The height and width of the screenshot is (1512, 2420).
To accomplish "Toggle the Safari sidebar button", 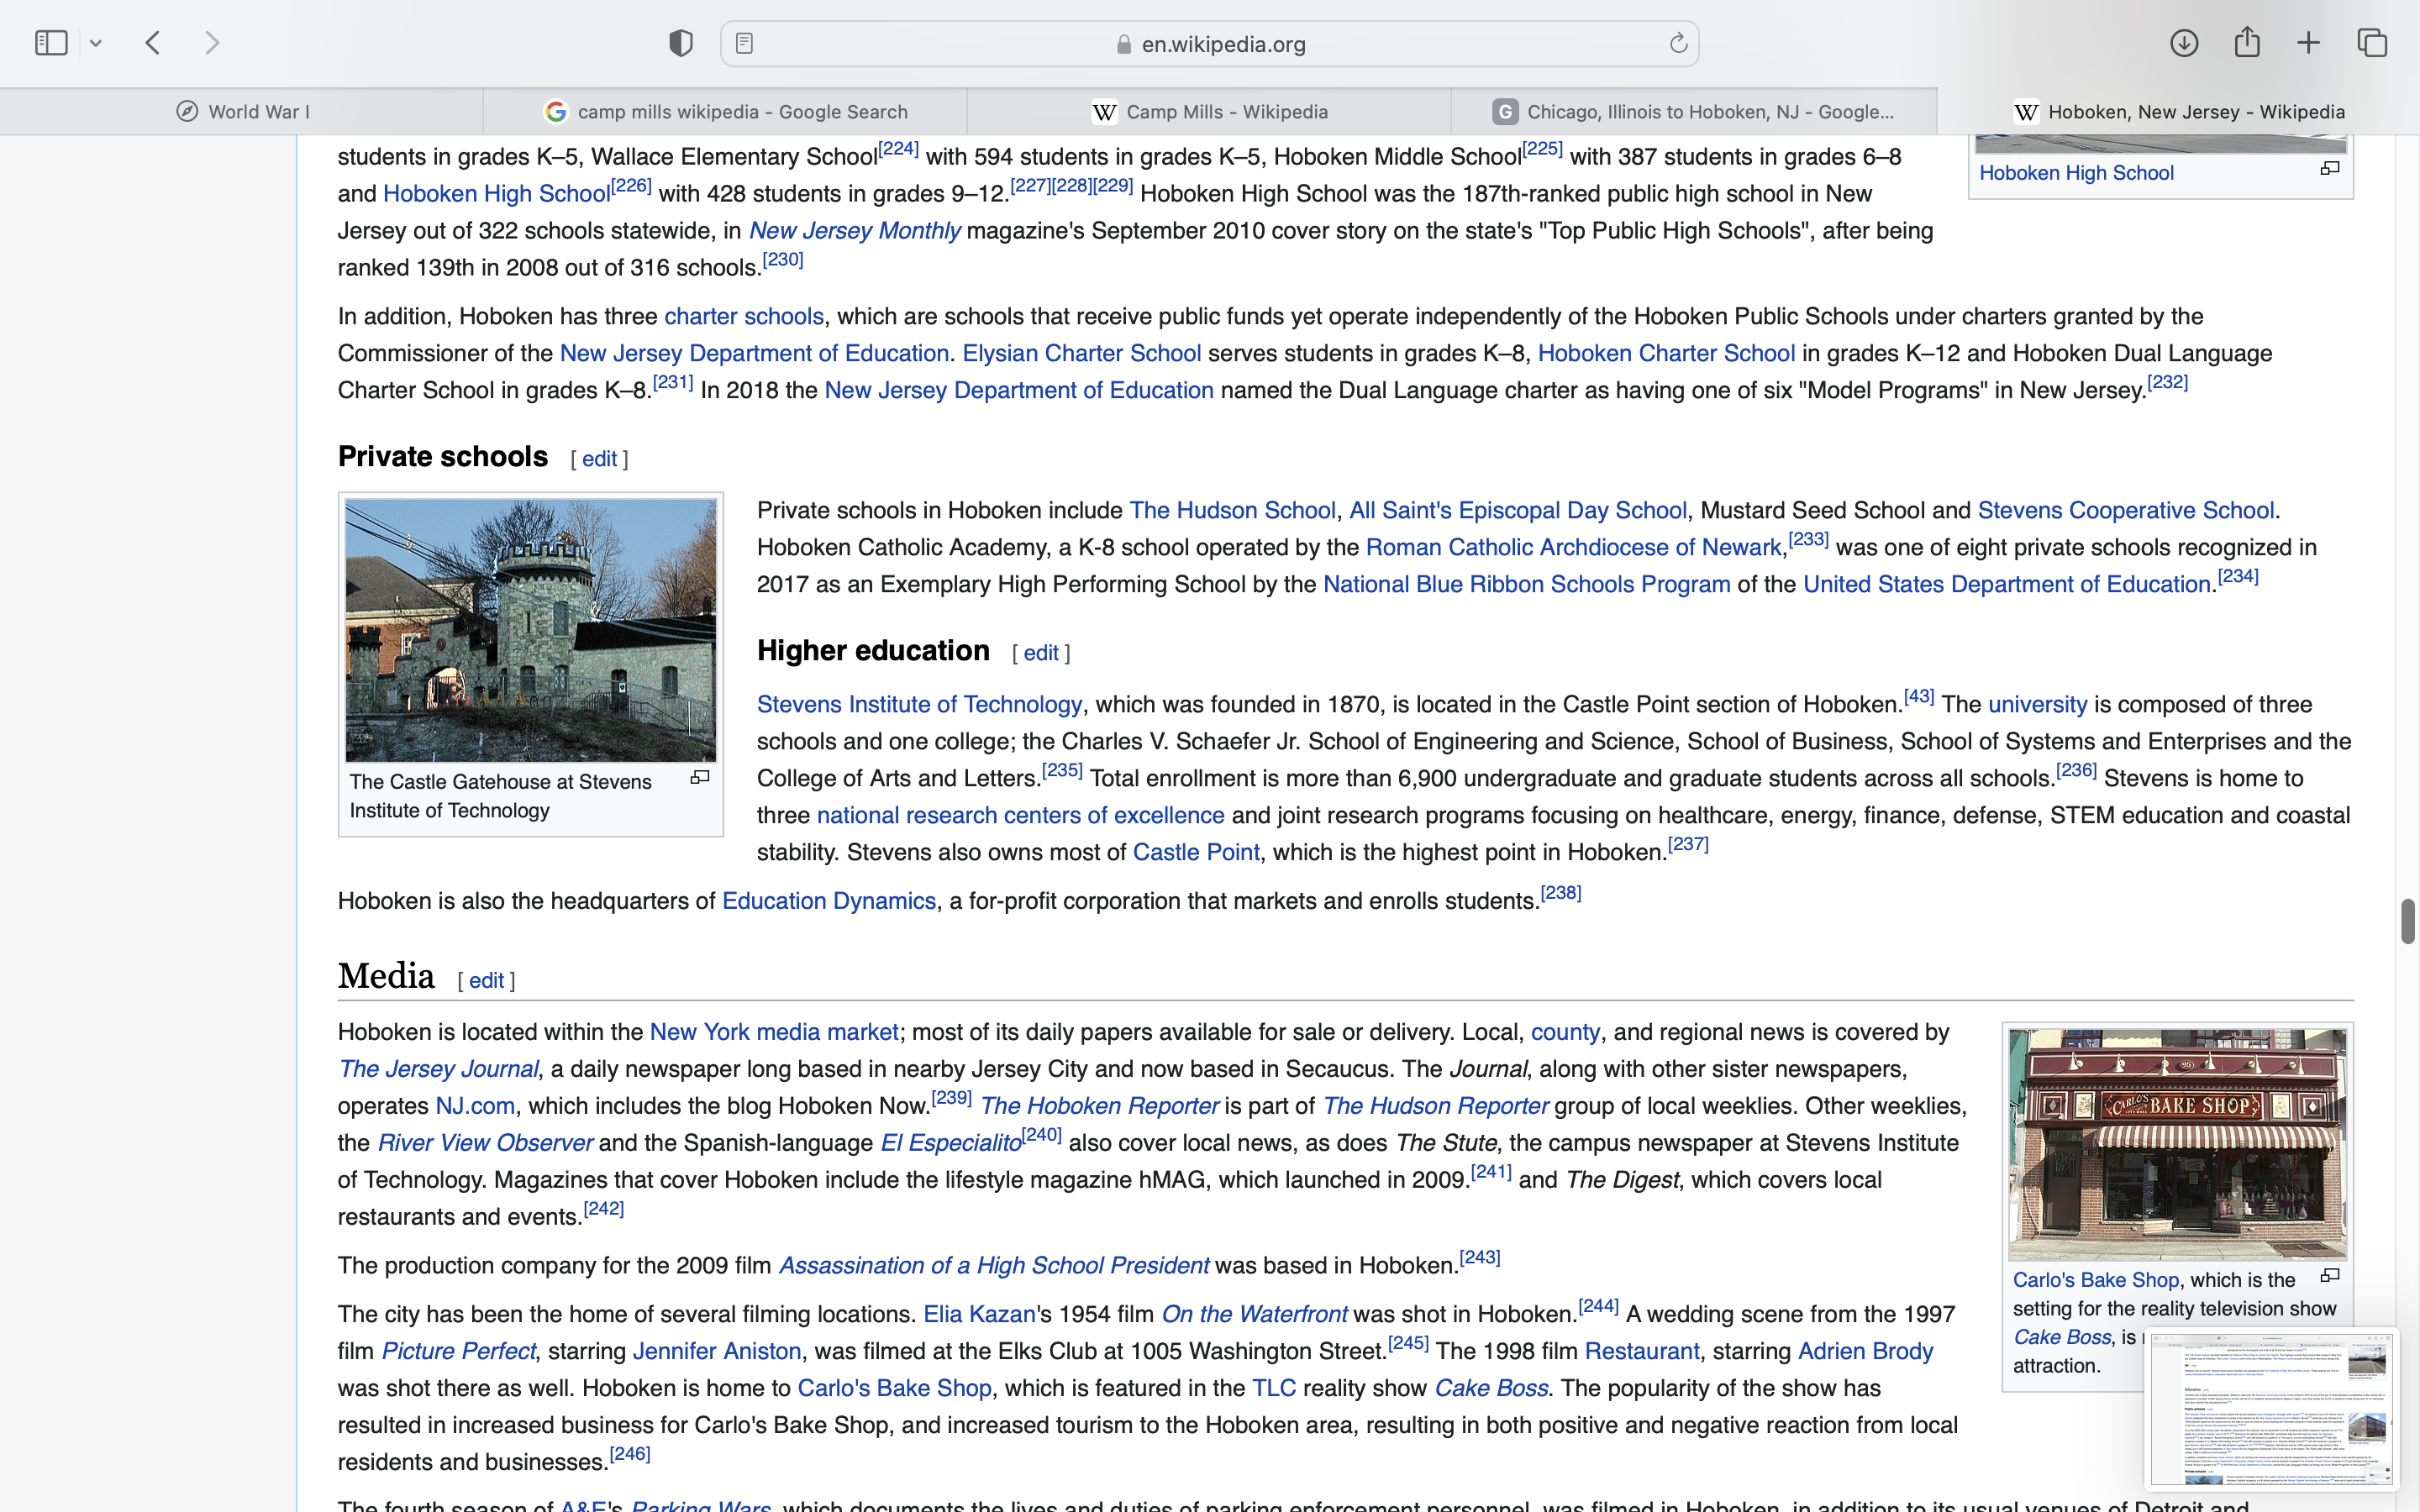I will (x=51, y=43).
